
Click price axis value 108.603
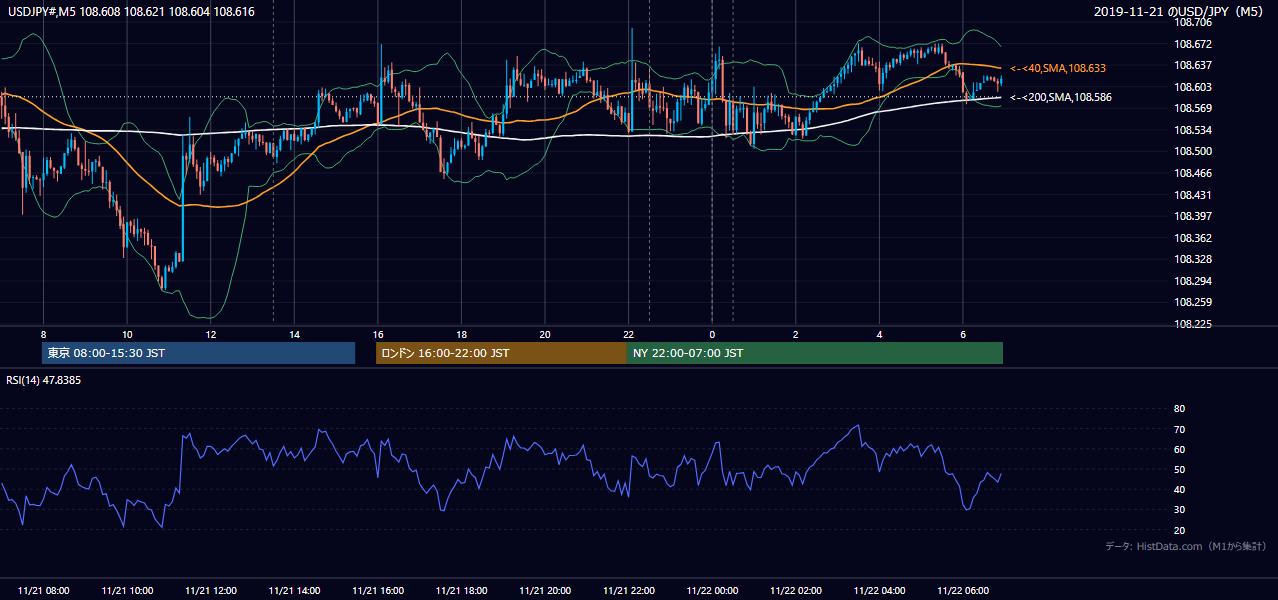[x=1192, y=87]
